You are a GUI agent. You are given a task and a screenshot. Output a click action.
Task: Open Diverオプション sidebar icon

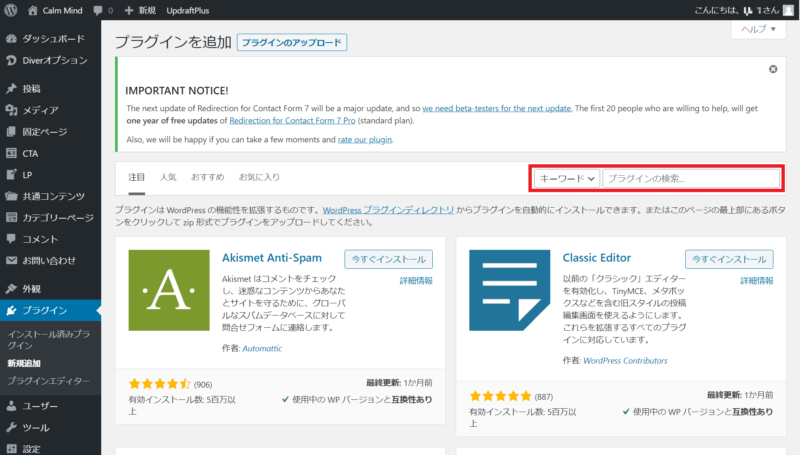click(11, 60)
